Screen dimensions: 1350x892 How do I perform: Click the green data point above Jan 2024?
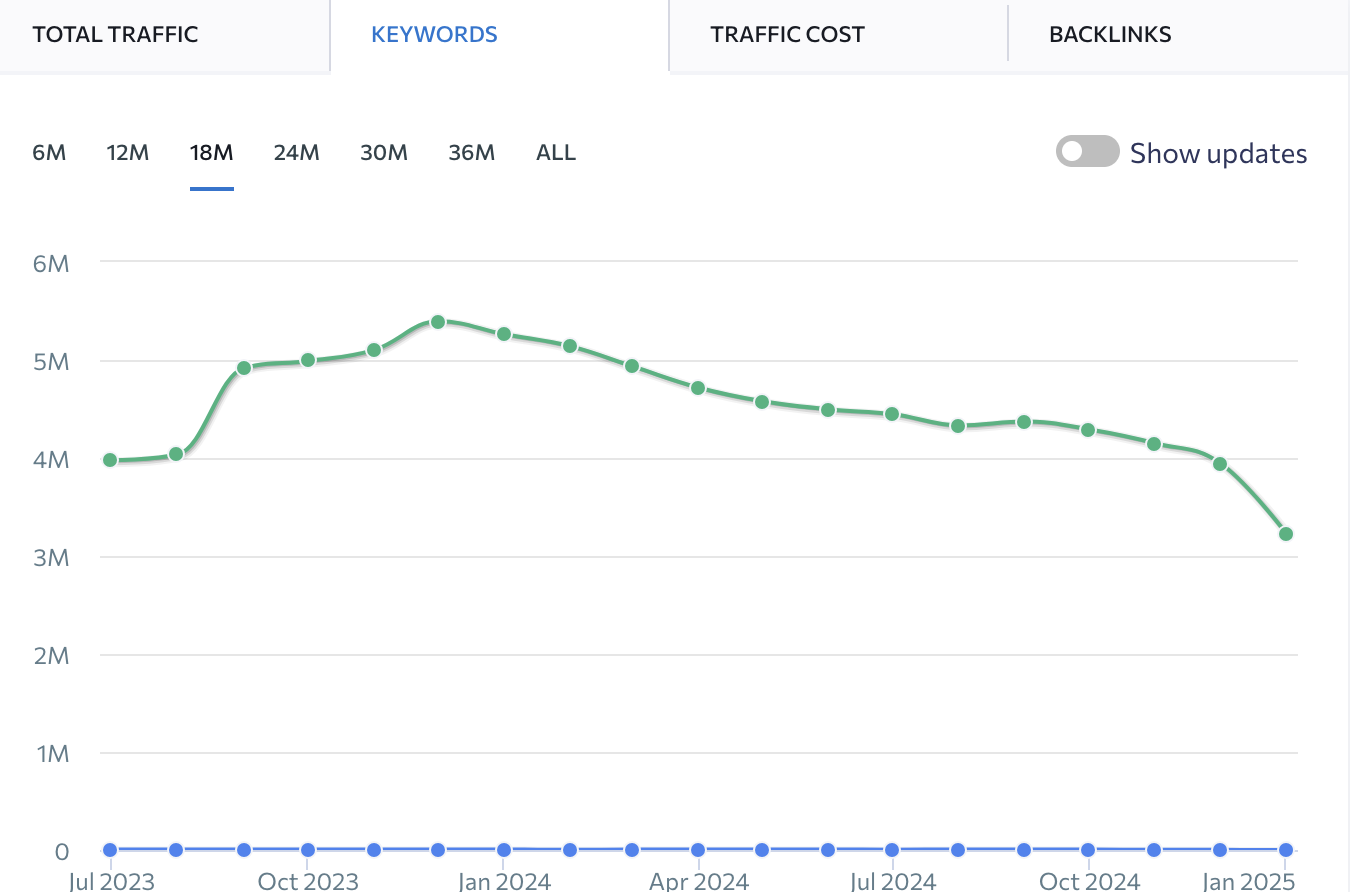[504, 334]
